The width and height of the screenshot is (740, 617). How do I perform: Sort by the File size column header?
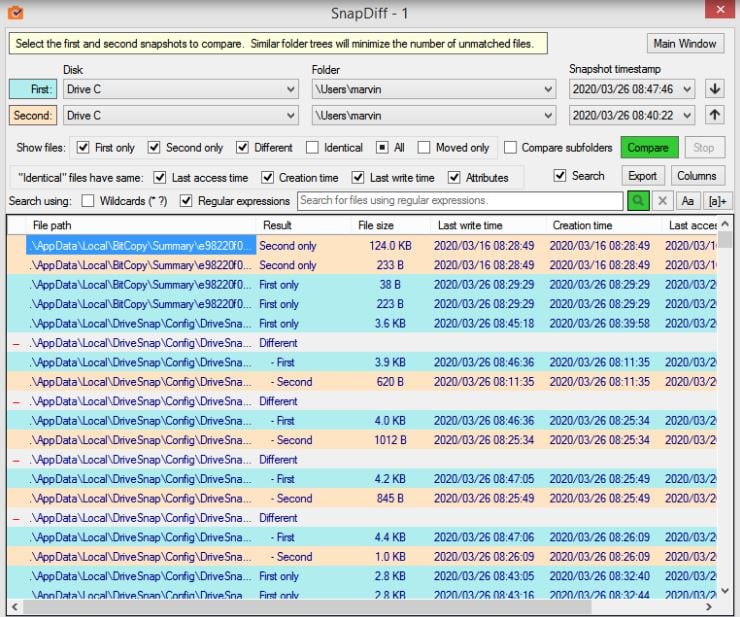click(x=390, y=225)
